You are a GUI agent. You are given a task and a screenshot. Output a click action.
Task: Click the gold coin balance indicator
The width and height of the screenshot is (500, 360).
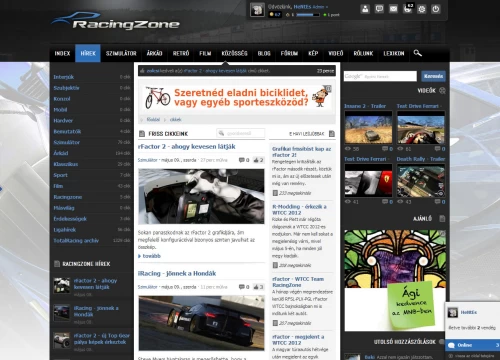275,15
